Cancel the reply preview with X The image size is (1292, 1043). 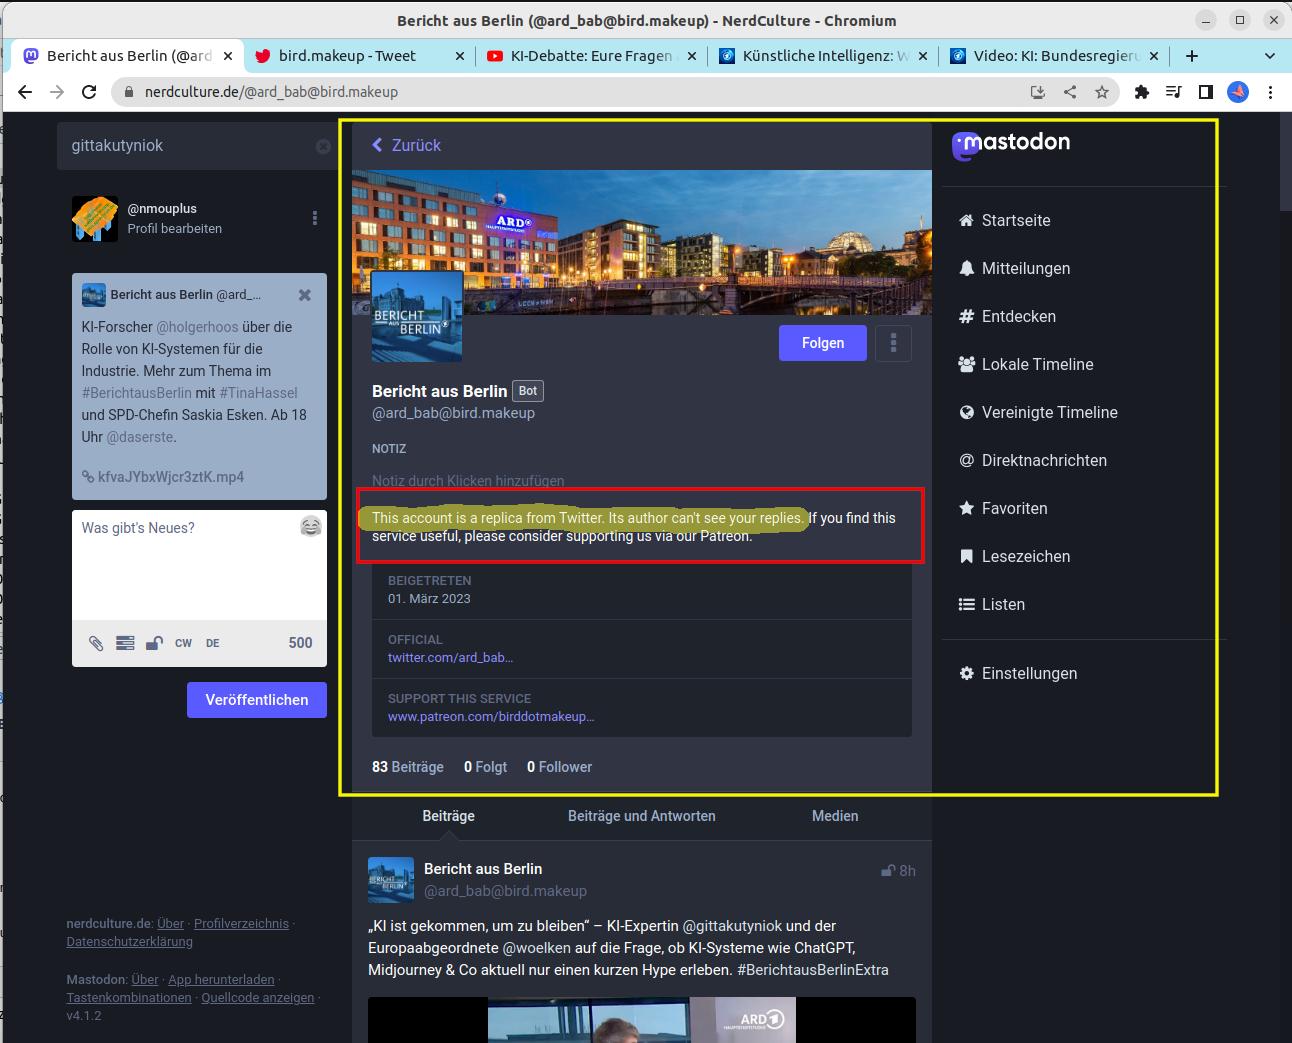[305, 295]
